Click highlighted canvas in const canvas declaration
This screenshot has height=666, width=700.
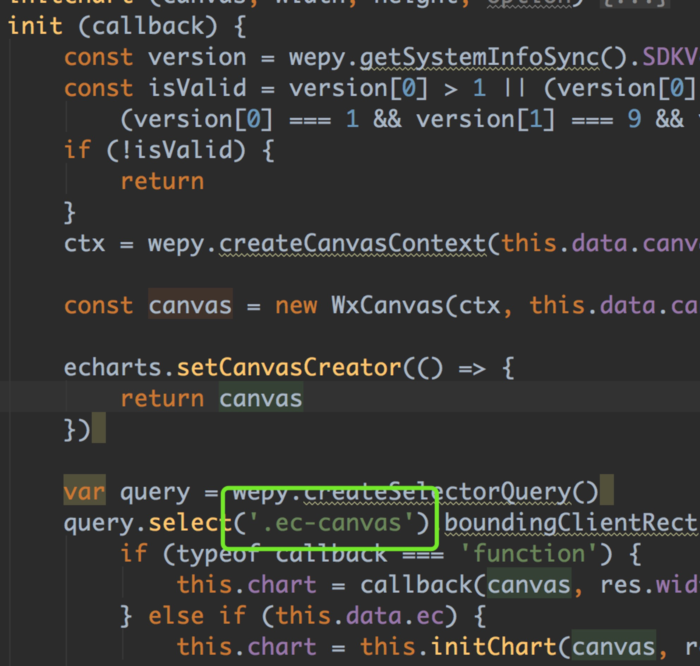190,306
